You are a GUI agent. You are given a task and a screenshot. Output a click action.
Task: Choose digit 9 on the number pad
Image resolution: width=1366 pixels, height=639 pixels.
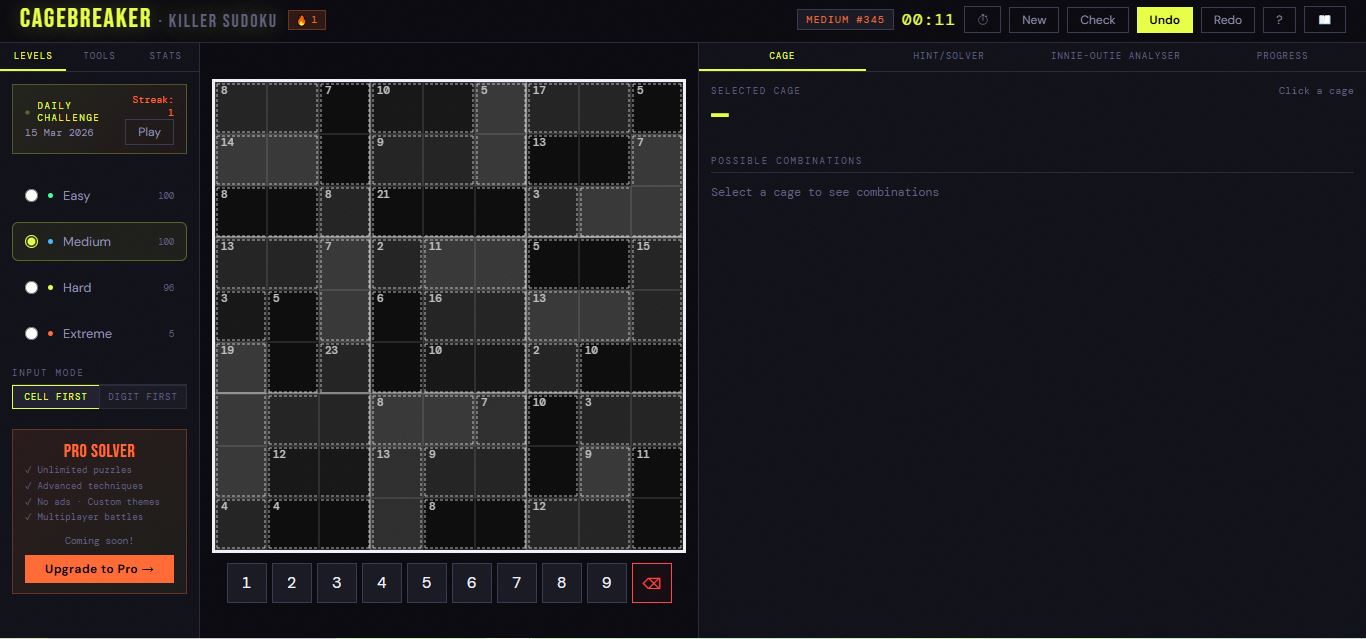tap(607, 583)
